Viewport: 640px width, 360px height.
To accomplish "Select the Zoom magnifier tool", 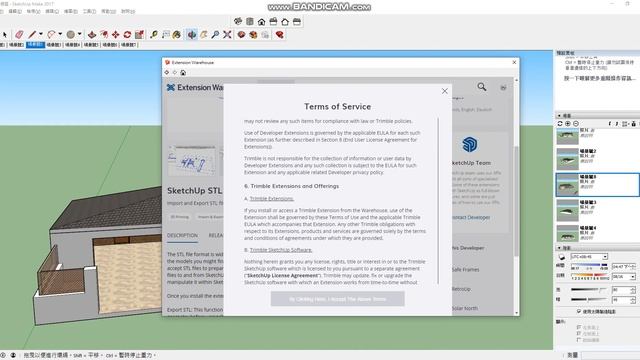I will pos(215,35).
